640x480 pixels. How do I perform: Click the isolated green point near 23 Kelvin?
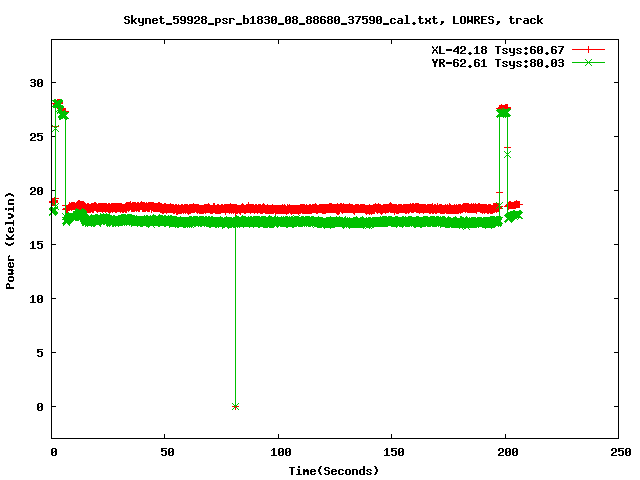click(x=507, y=155)
